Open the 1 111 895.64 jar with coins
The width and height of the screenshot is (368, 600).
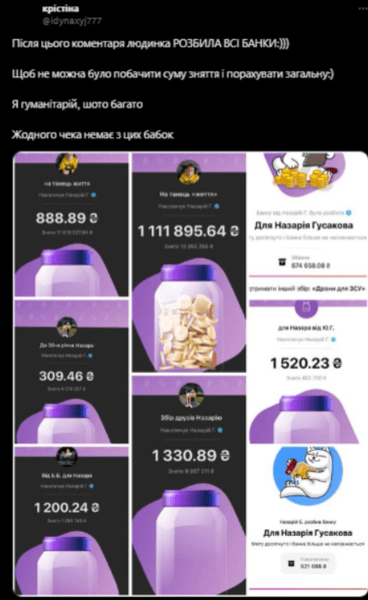click(x=189, y=262)
